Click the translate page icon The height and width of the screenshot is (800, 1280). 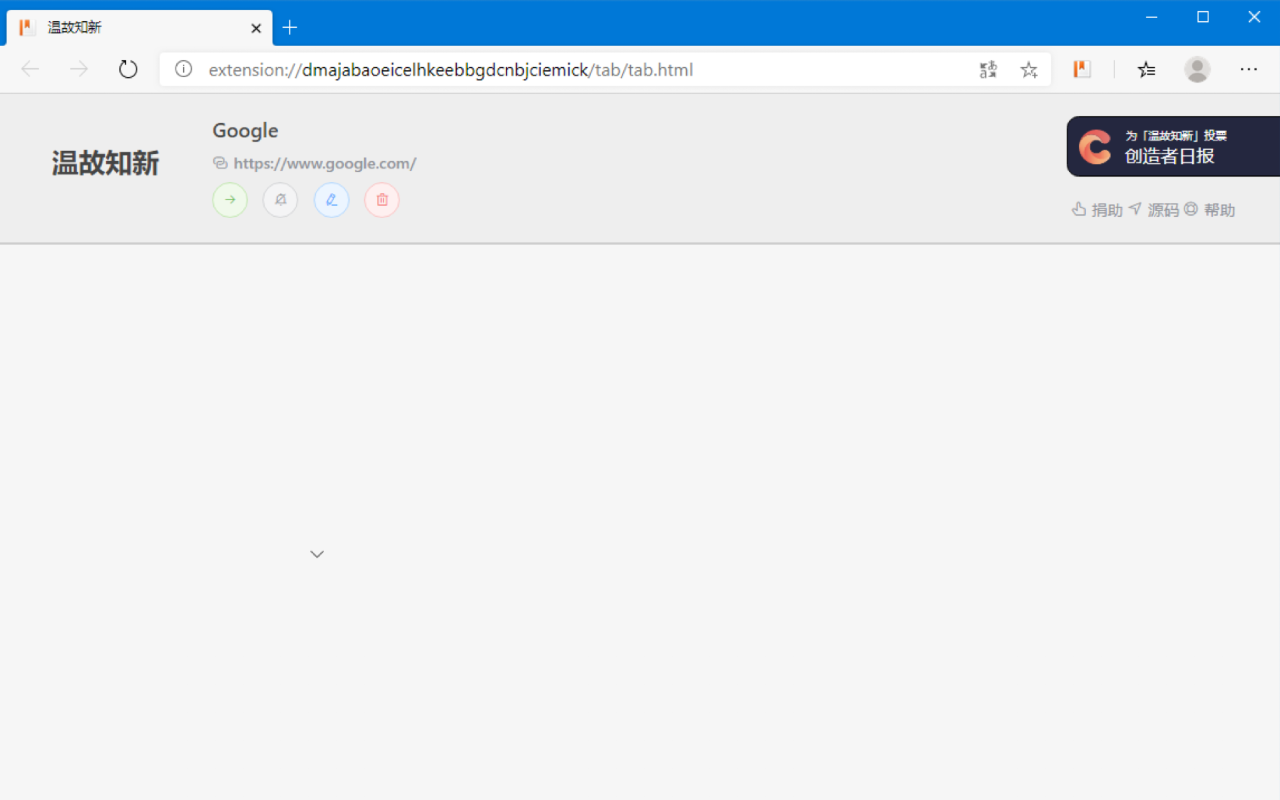pyautogui.click(x=988, y=69)
